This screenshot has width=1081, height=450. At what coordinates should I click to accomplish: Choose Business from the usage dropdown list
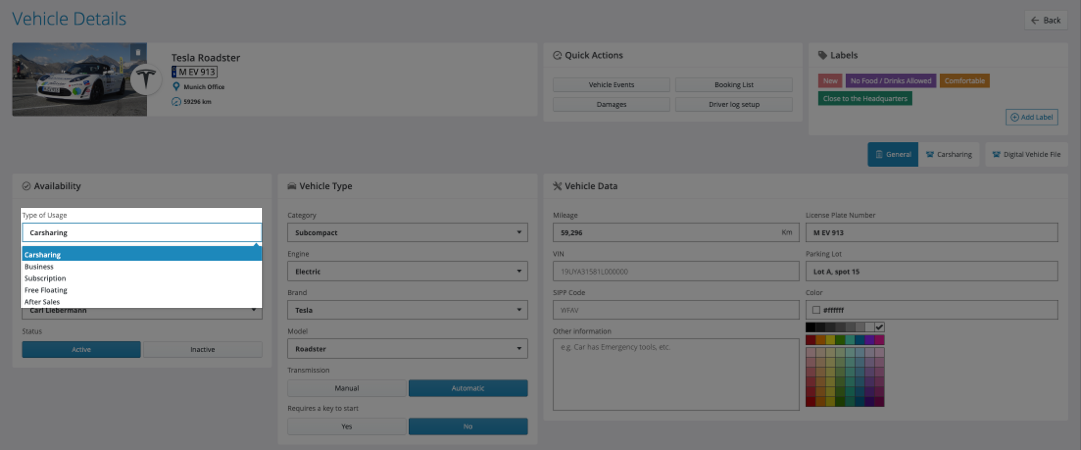tap(142, 267)
